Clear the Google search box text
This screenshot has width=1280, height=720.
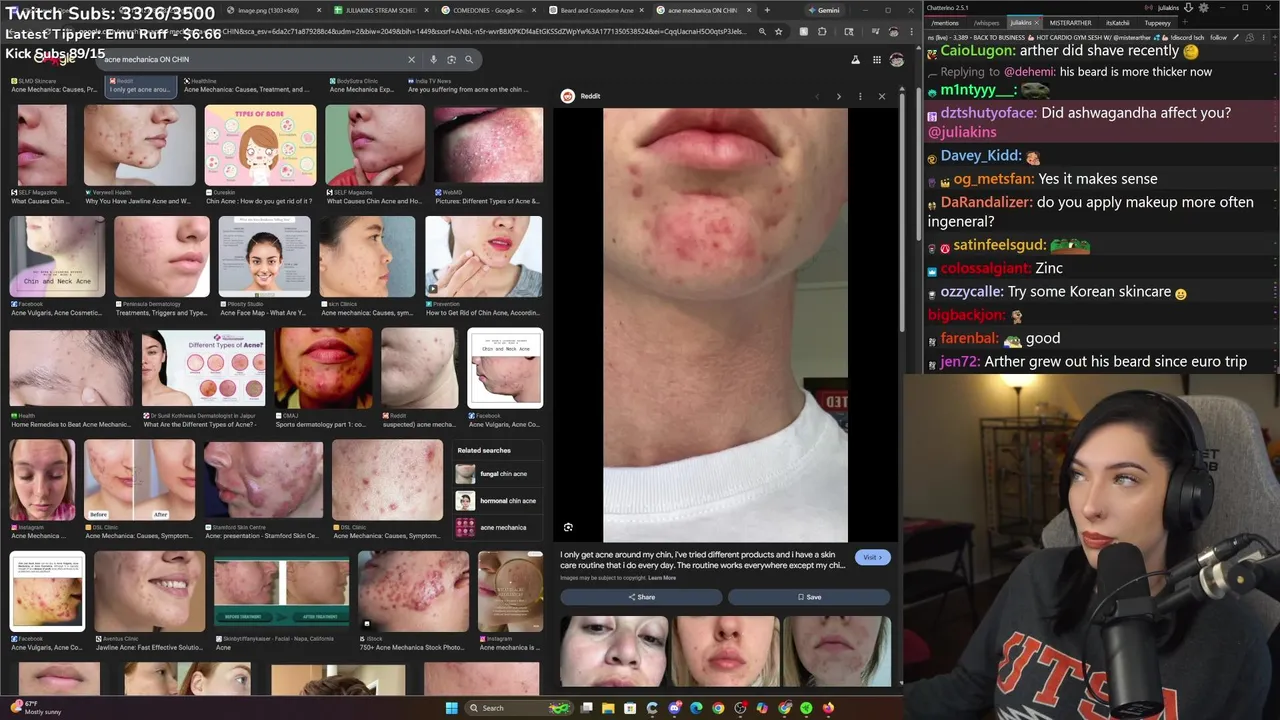(x=411, y=59)
